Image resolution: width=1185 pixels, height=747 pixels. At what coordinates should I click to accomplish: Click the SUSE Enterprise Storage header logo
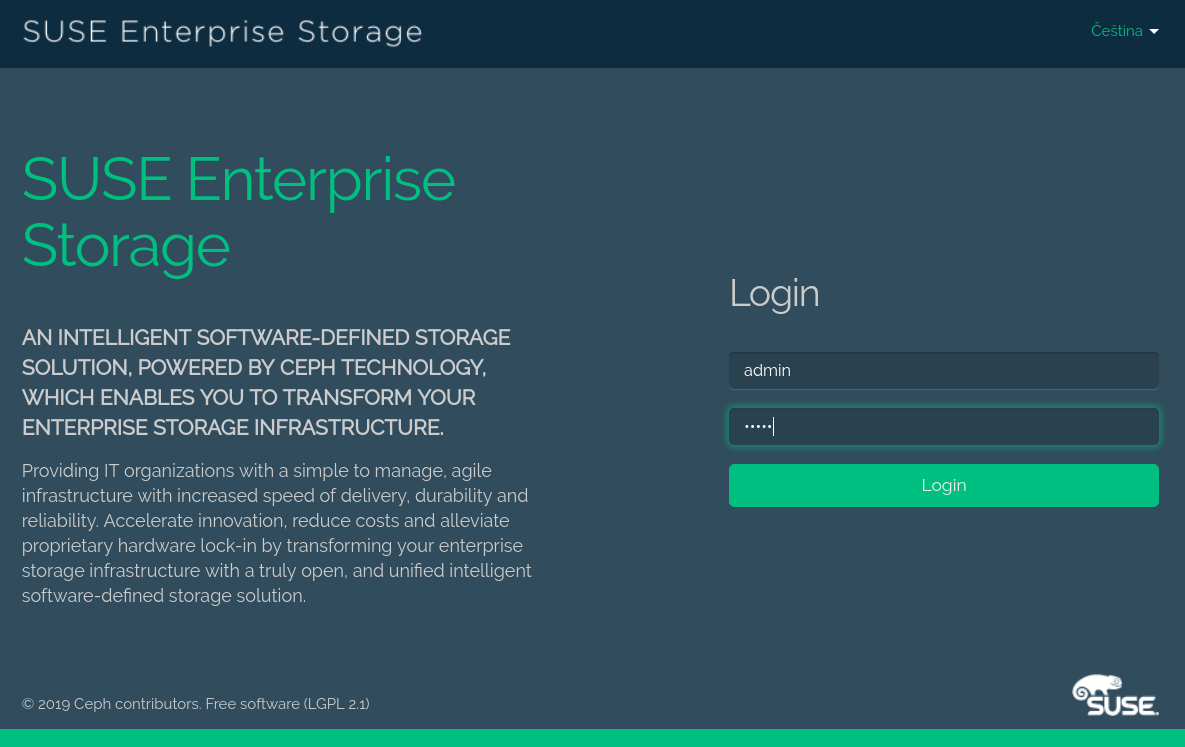(222, 32)
